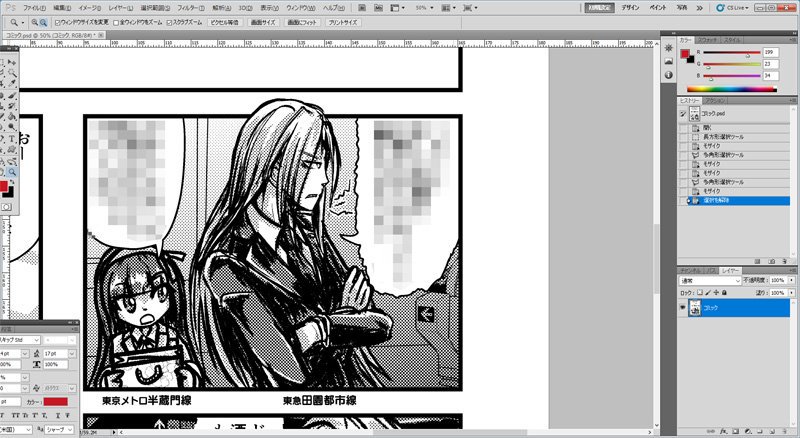Image resolution: width=800 pixels, height=438 pixels.
Task: Toggle history brush source for コミック.psd snapshot
Action: pyautogui.click(x=683, y=114)
